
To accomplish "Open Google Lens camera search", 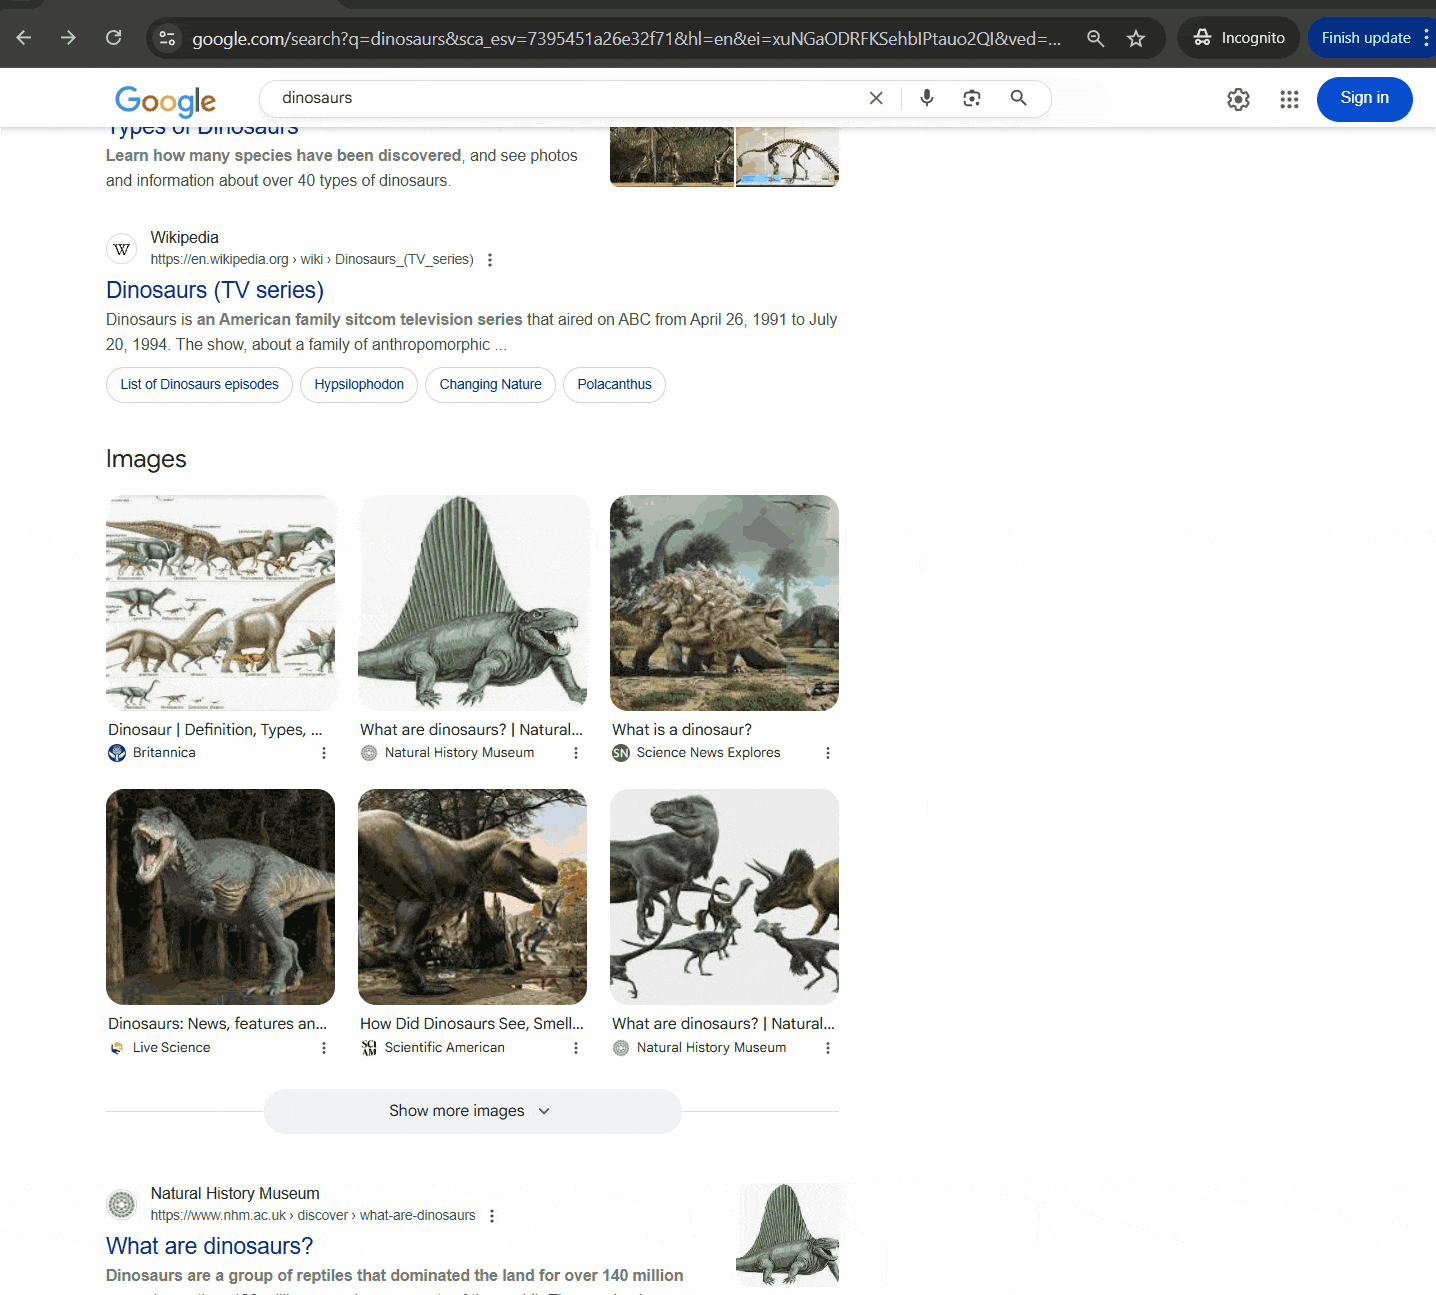I will coord(971,98).
